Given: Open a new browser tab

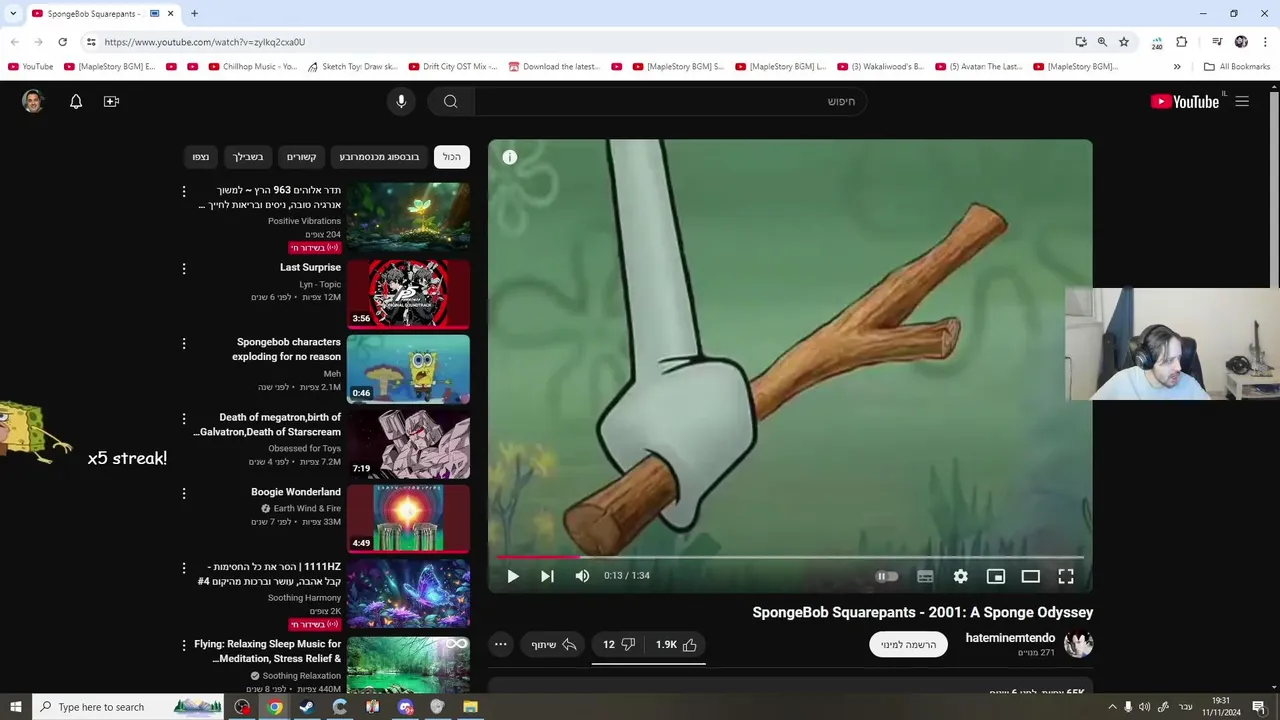Looking at the screenshot, I should (x=194, y=13).
